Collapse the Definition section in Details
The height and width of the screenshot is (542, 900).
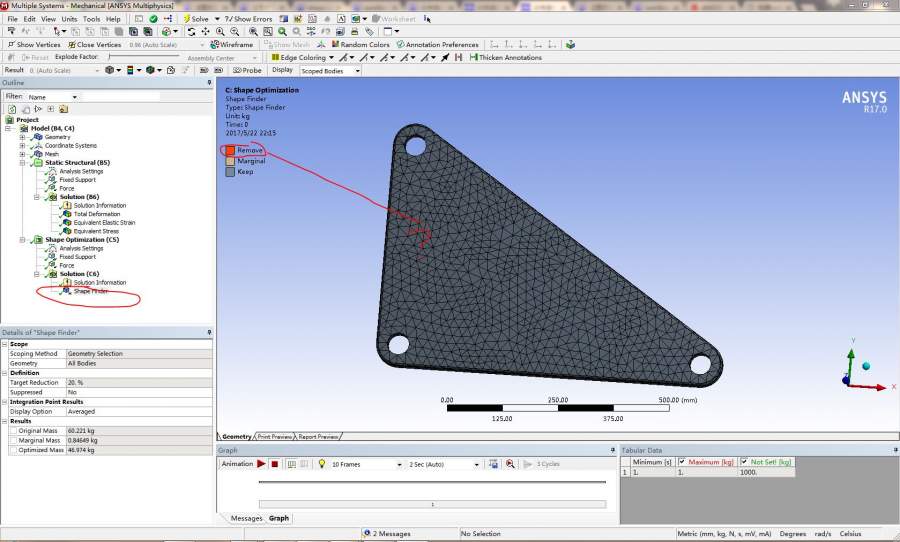click(5, 373)
